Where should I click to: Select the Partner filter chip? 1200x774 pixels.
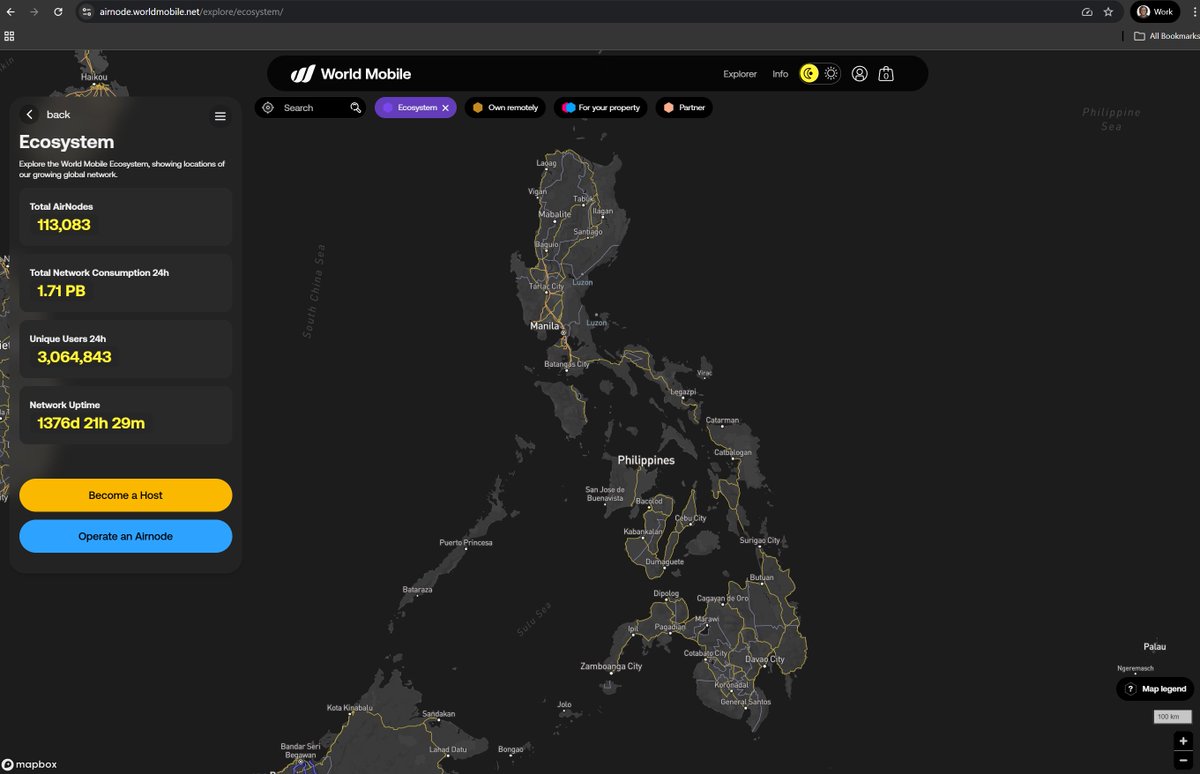(x=684, y=107)
